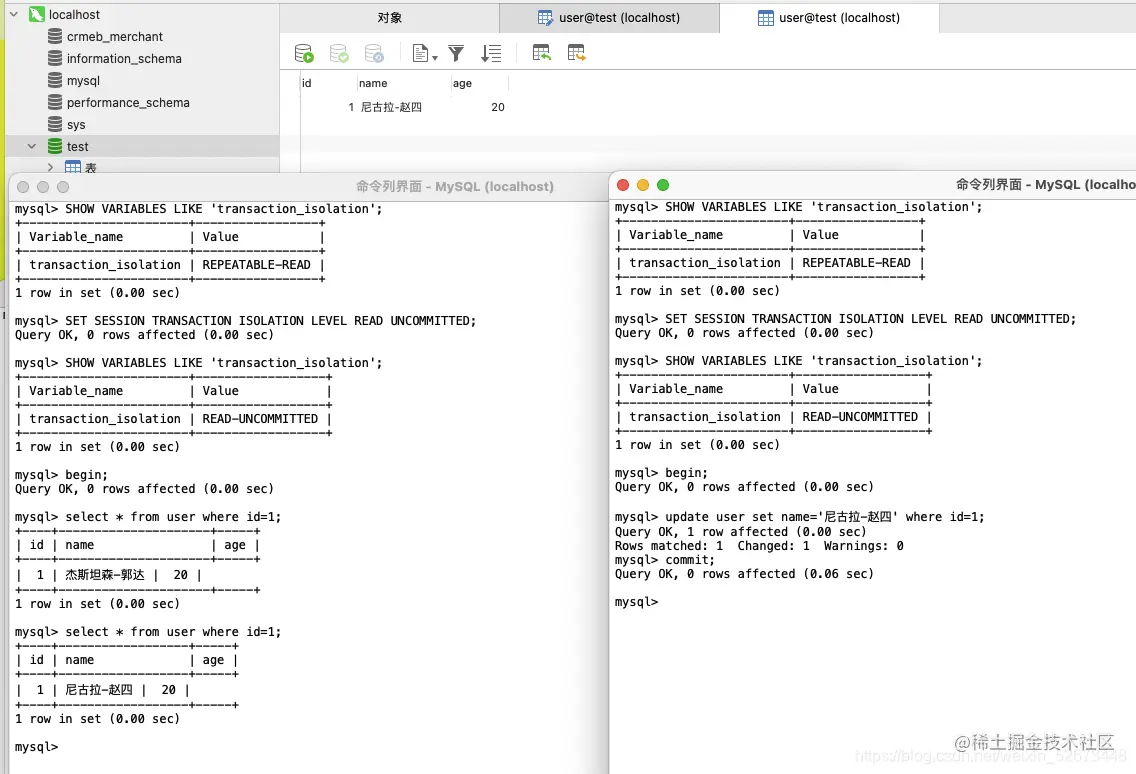
Task: Click the Sort icon in the toolbar
Action: click(x=491, y=53)
